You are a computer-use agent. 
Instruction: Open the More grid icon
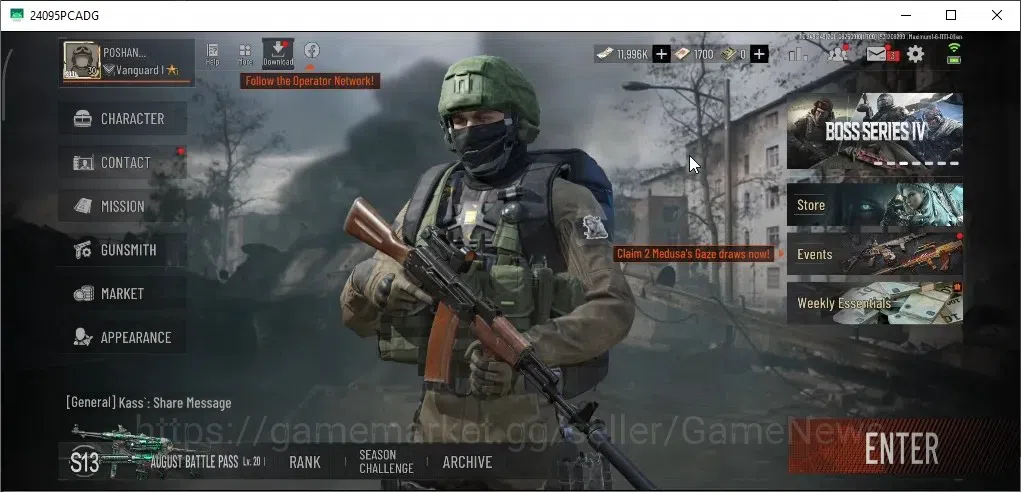coord(245,54)
